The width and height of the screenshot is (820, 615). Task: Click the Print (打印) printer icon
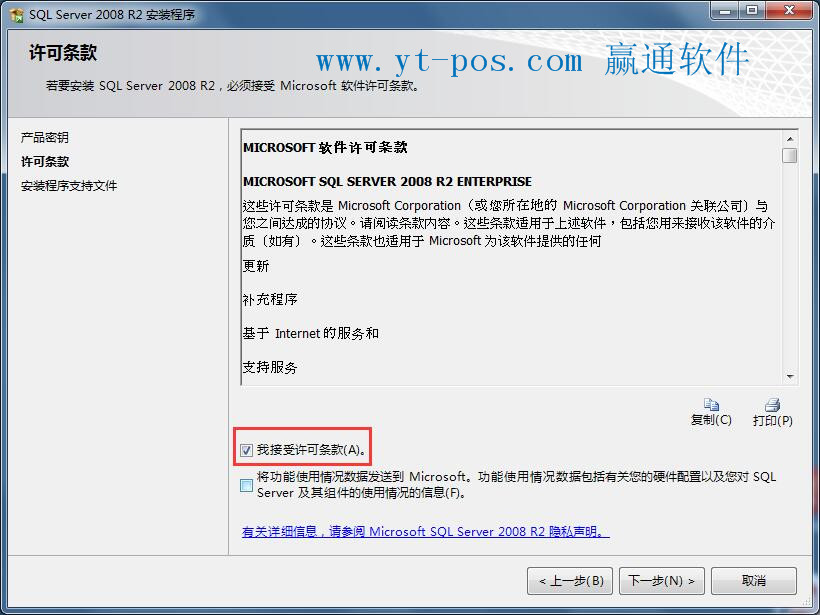(x=772, y=404)
